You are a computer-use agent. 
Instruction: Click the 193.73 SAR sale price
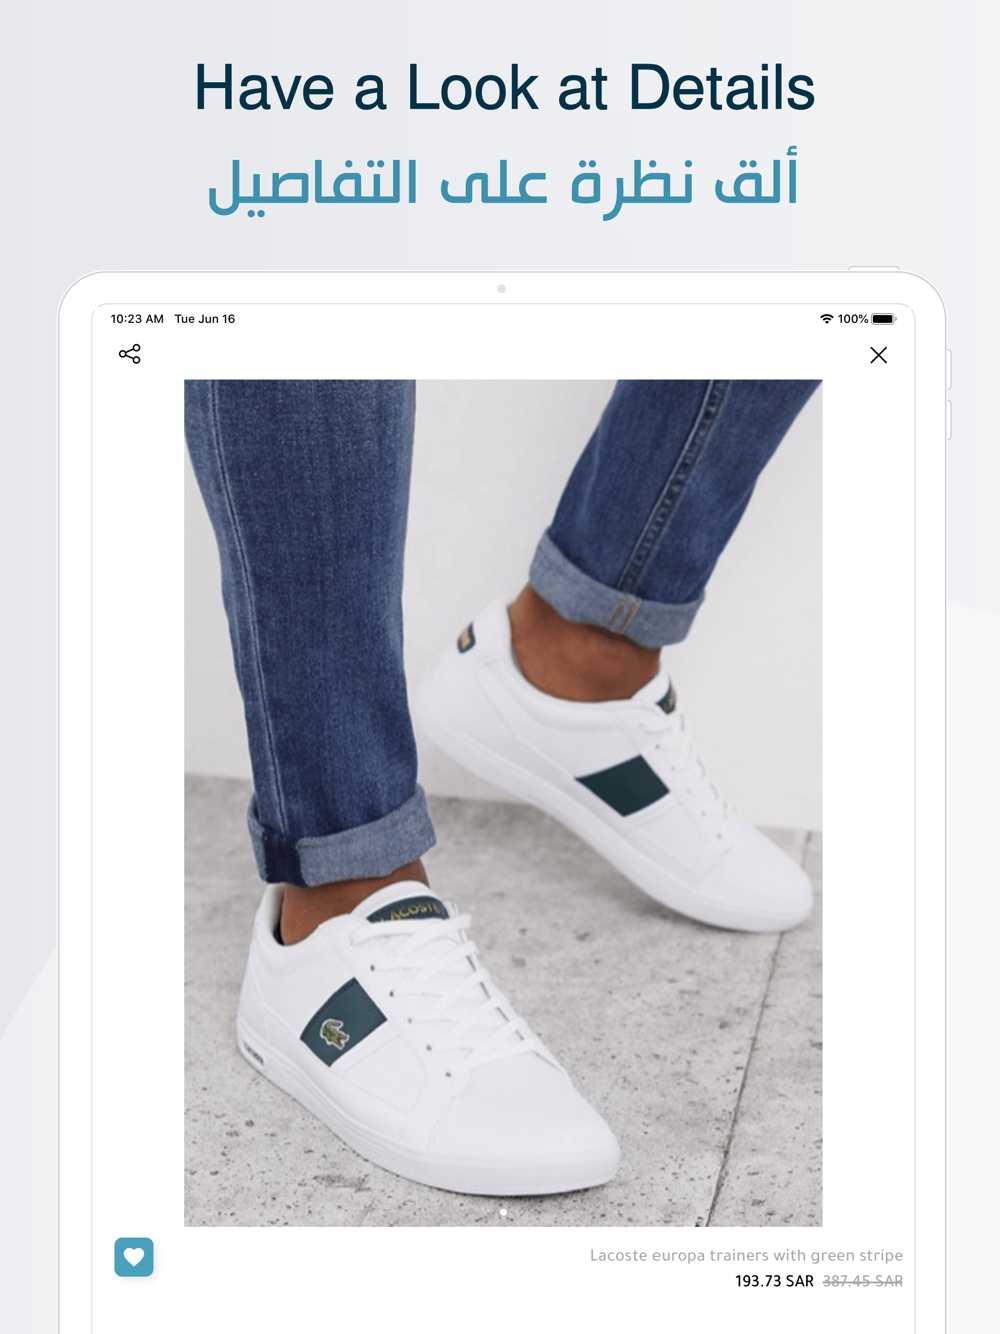tap(774, 1281)
